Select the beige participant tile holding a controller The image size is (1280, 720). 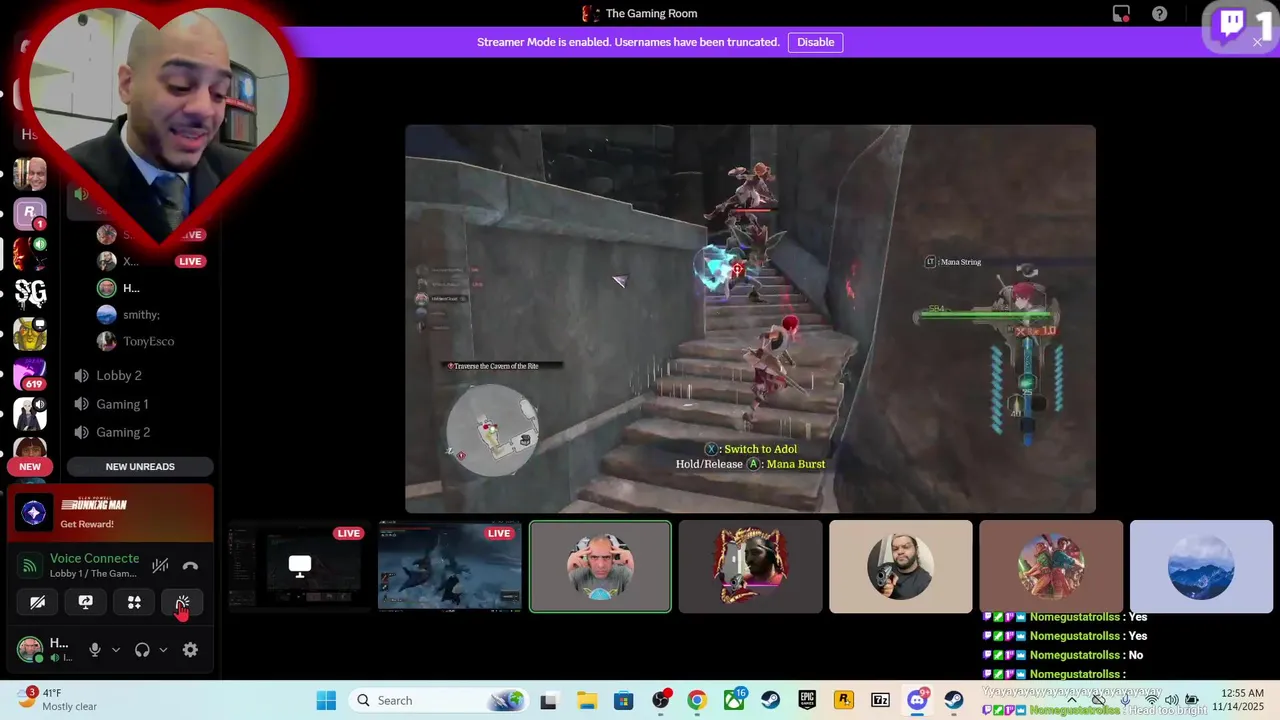(x=900, y=566)
